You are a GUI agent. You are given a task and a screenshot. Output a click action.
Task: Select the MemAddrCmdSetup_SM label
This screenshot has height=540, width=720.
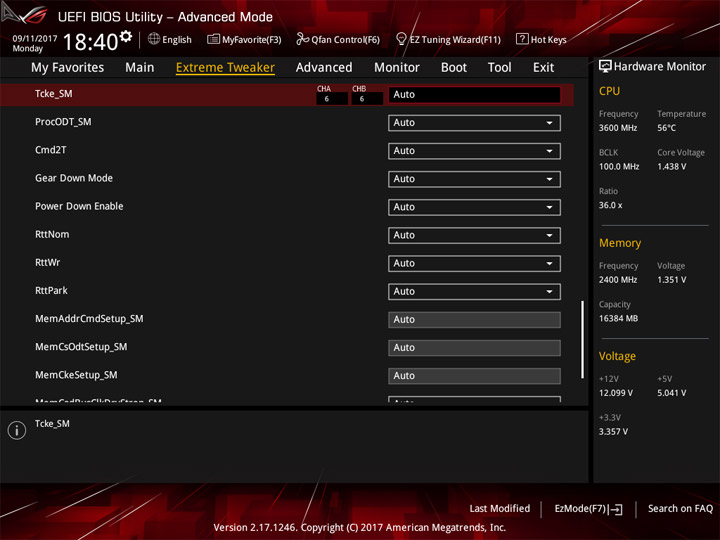tap(89, 319)
